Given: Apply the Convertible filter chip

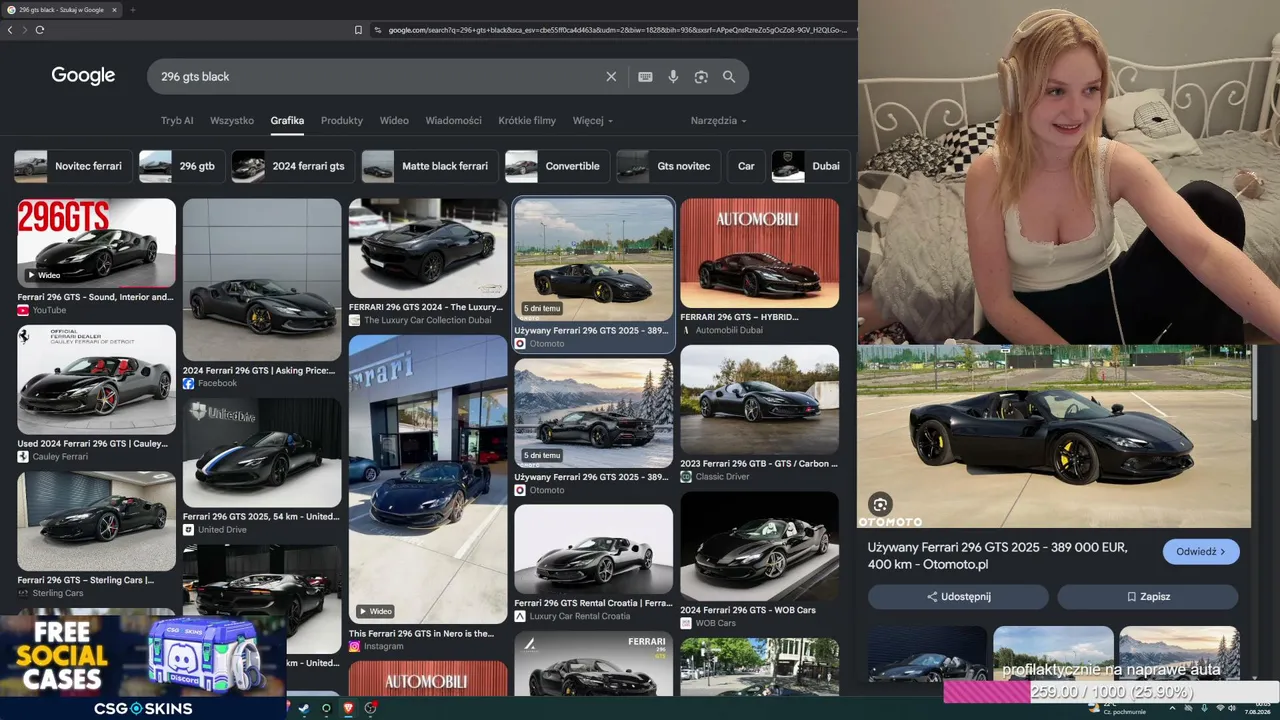Looking at the screenshot, I should pos(557,166).
